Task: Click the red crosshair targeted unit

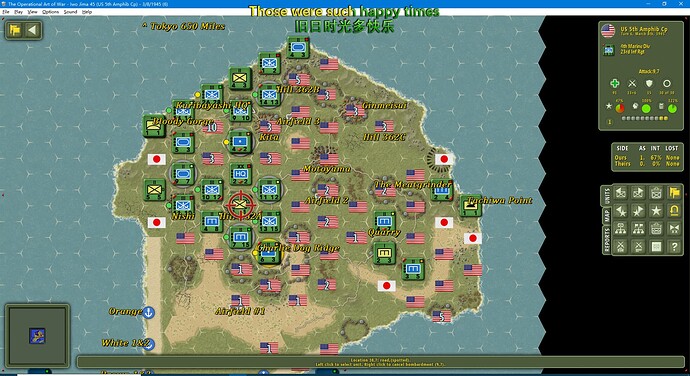Action: pyautogui.click(x=240, y=205)
